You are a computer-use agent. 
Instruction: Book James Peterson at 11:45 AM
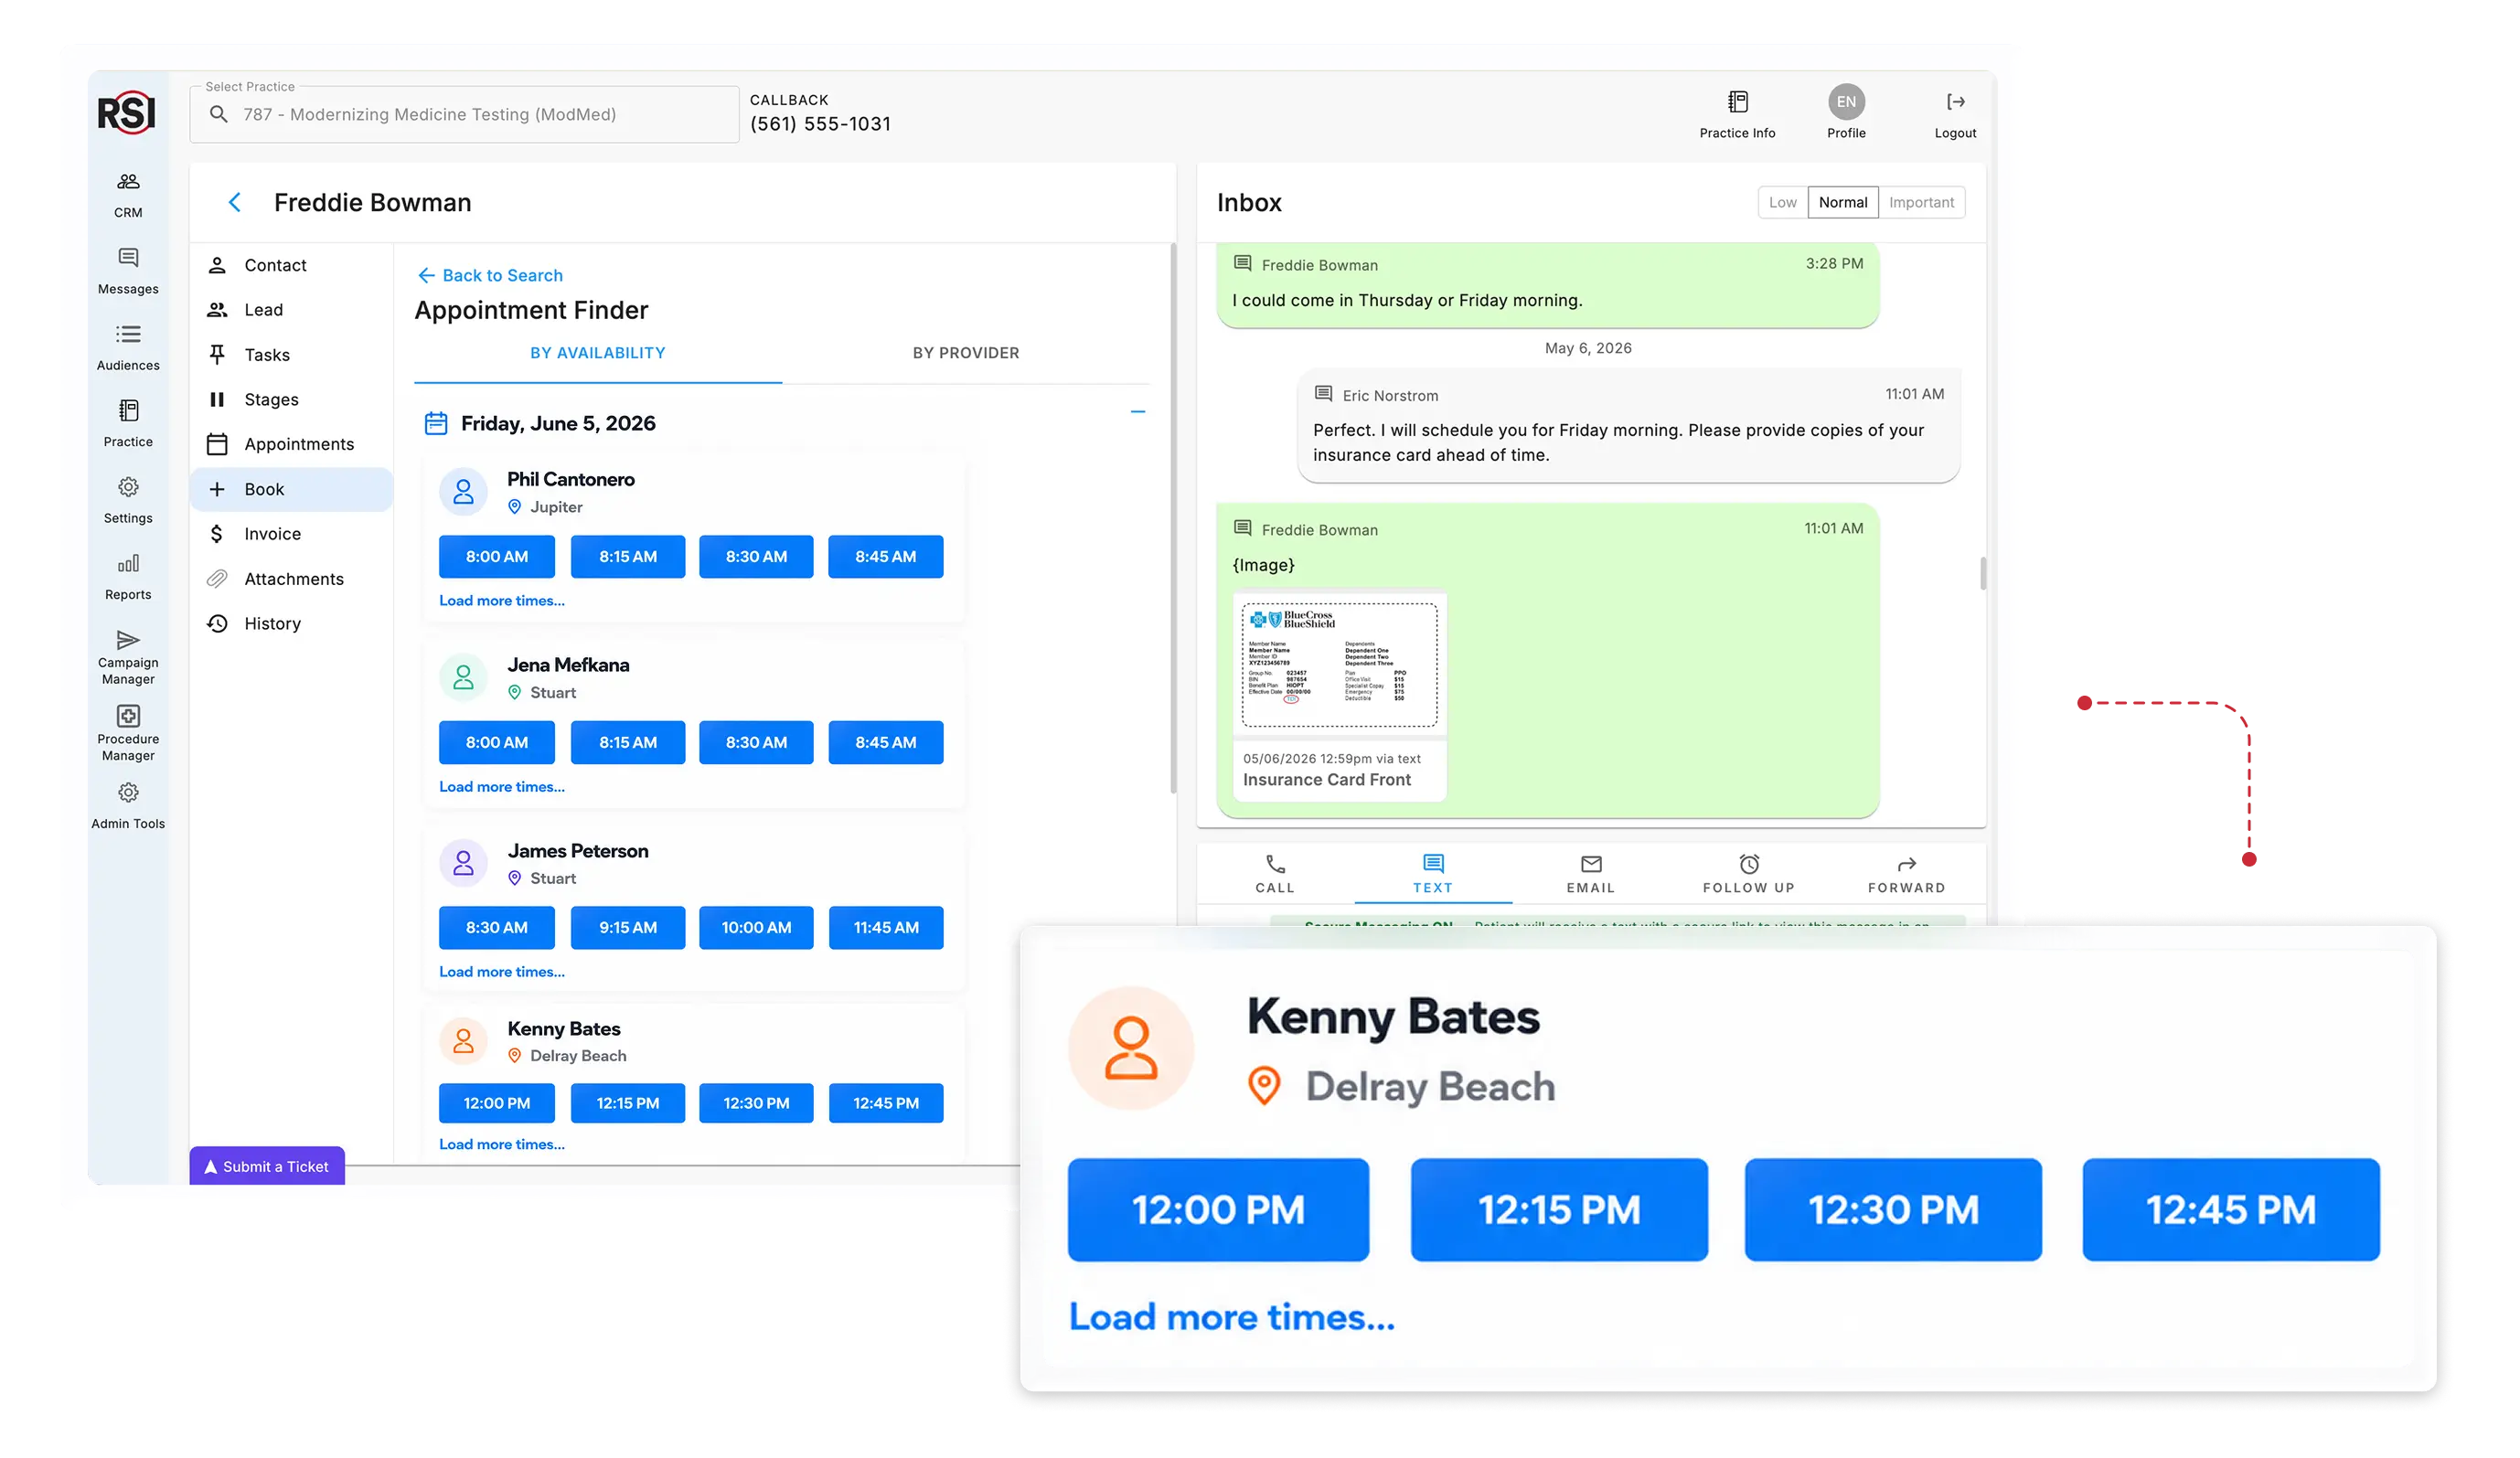click(885, 928)
